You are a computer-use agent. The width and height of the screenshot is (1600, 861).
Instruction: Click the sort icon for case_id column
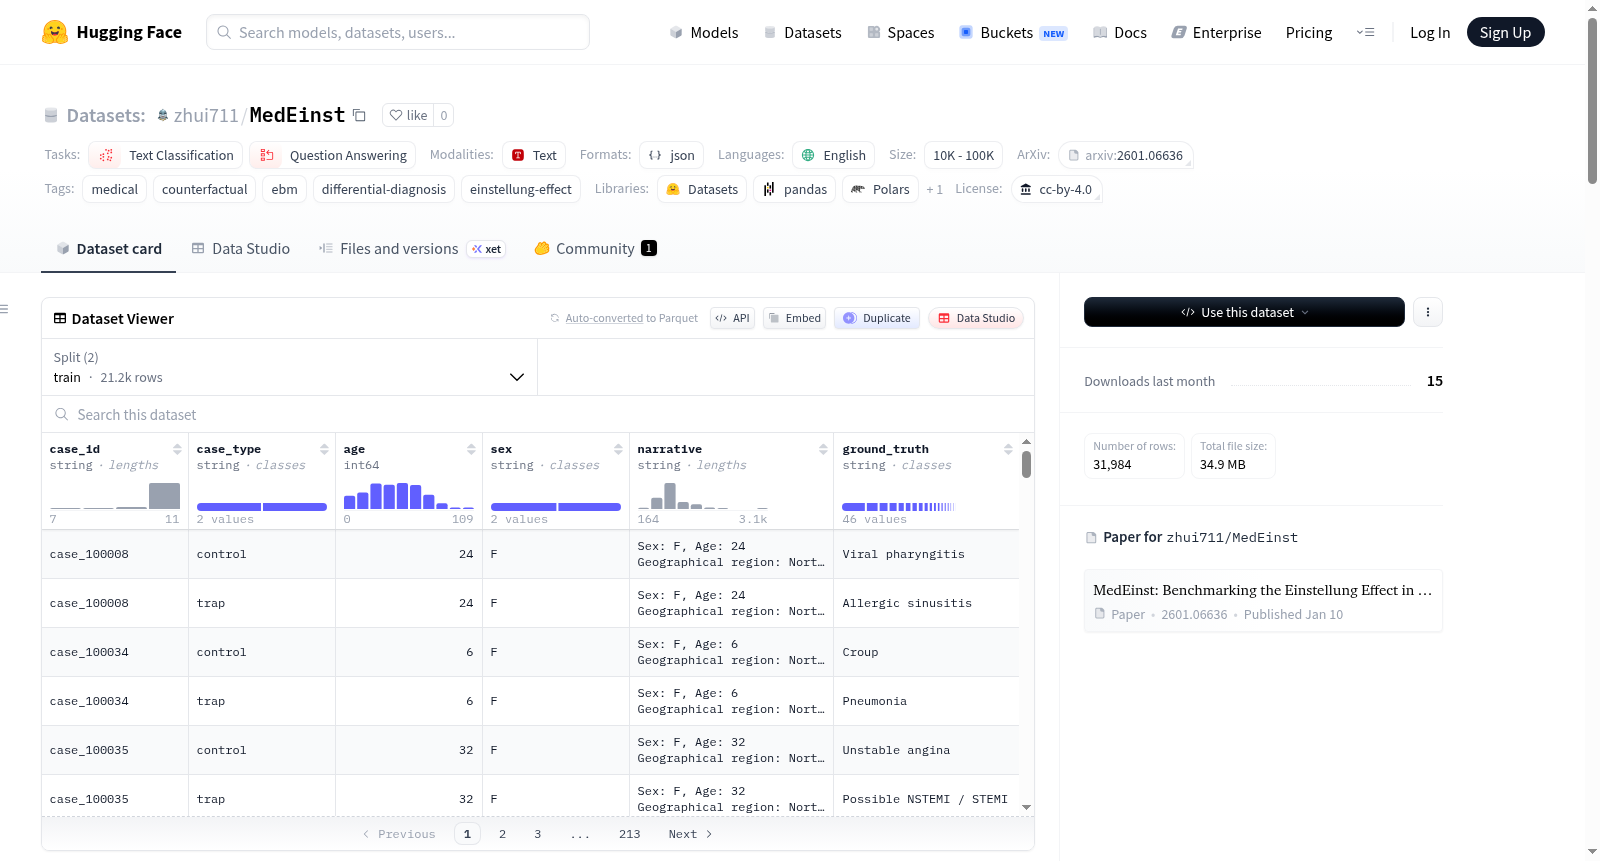tap(177, 449)
